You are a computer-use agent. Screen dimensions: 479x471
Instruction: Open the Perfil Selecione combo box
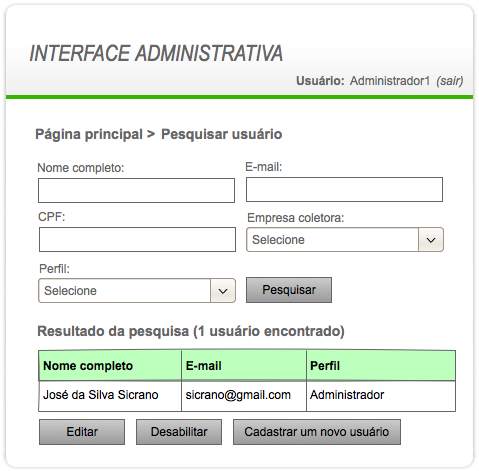point(137,291)
